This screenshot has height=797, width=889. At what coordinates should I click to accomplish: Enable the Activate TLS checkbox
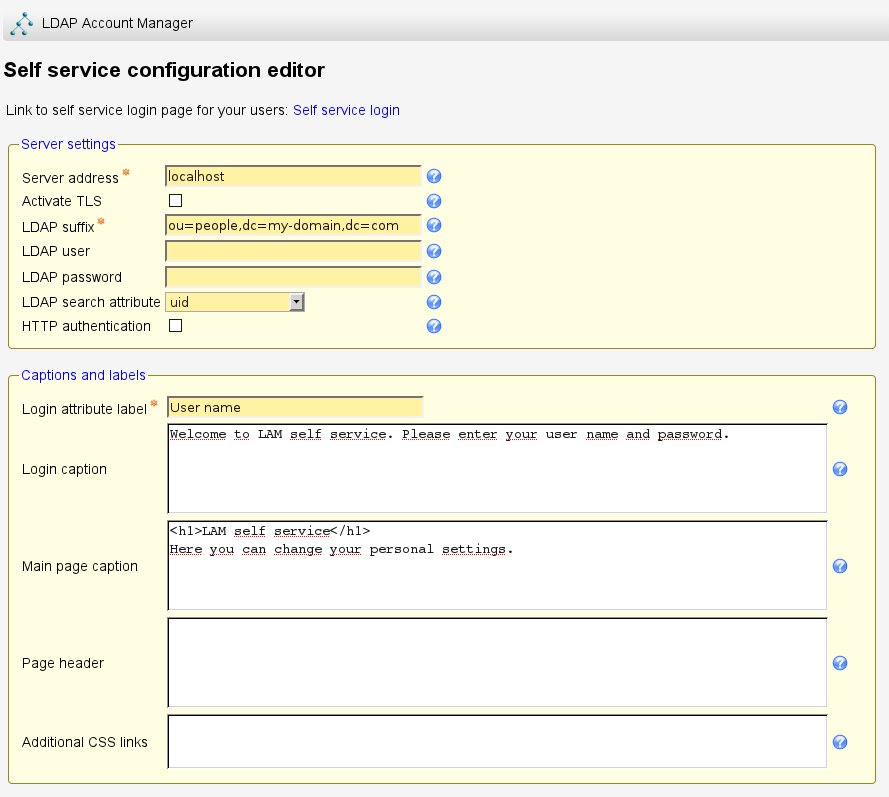175,201
